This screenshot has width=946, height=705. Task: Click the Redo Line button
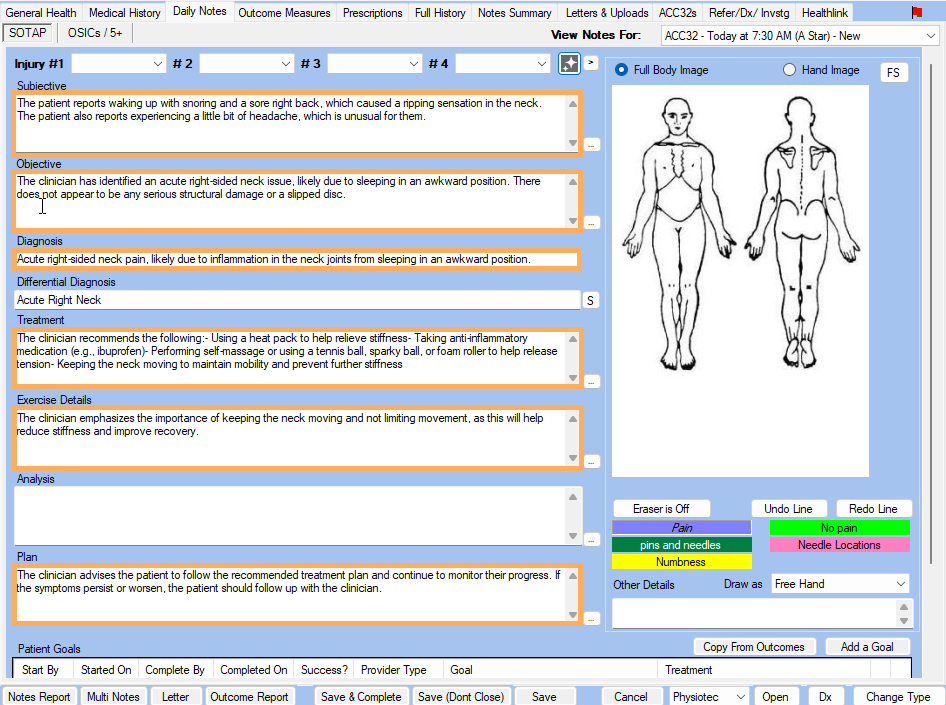873,508
